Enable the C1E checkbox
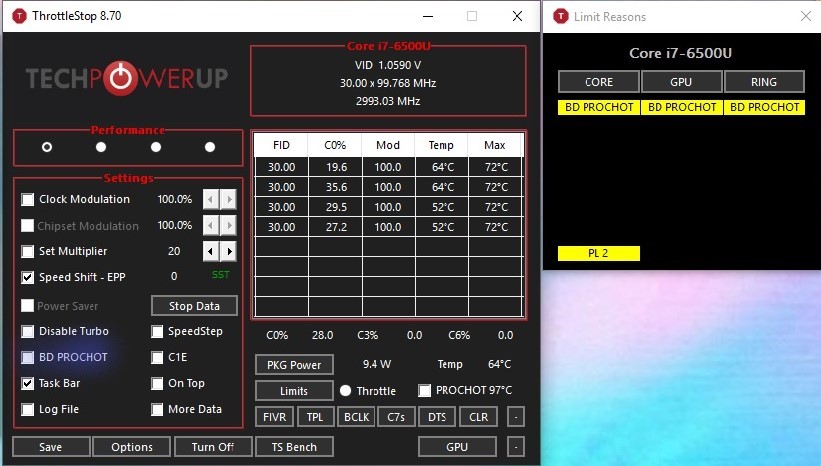 tap(157, 357)
